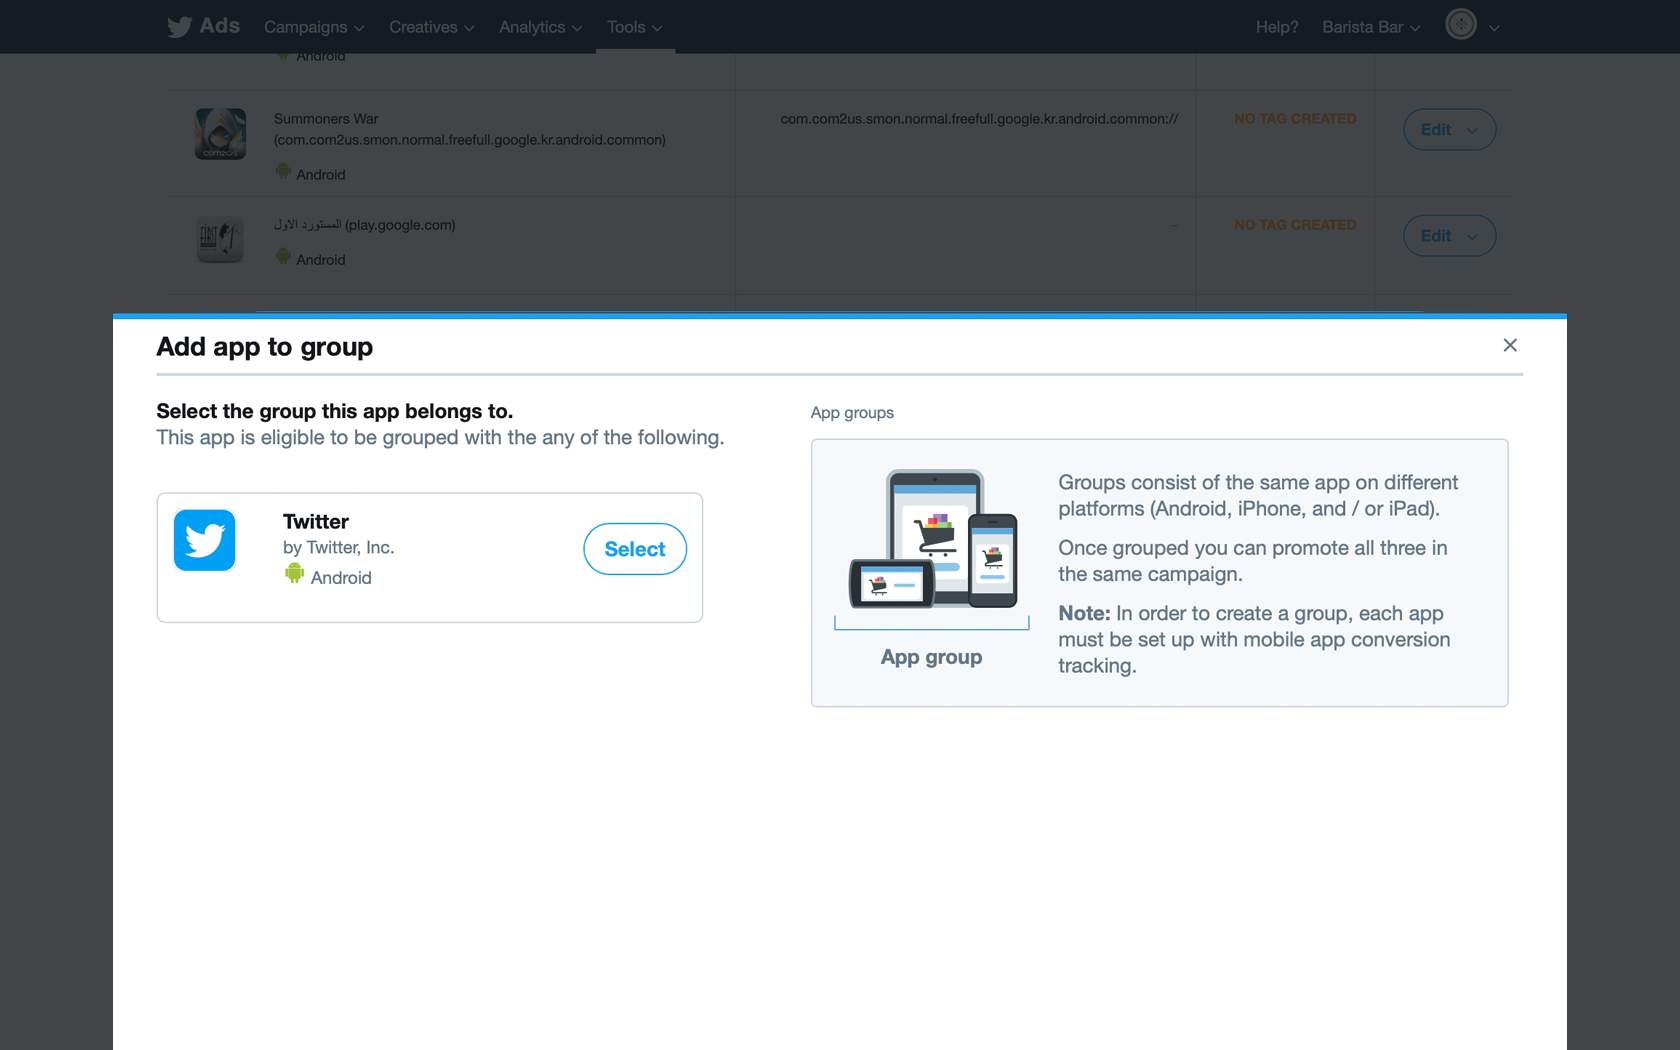Click the 'App groups' heading
This screenshot has width=1680, height=1050.
pos(852,413)
